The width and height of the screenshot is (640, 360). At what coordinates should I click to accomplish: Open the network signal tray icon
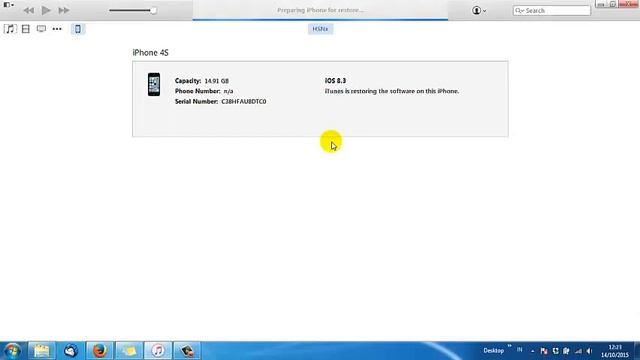(x=578, y=351)
